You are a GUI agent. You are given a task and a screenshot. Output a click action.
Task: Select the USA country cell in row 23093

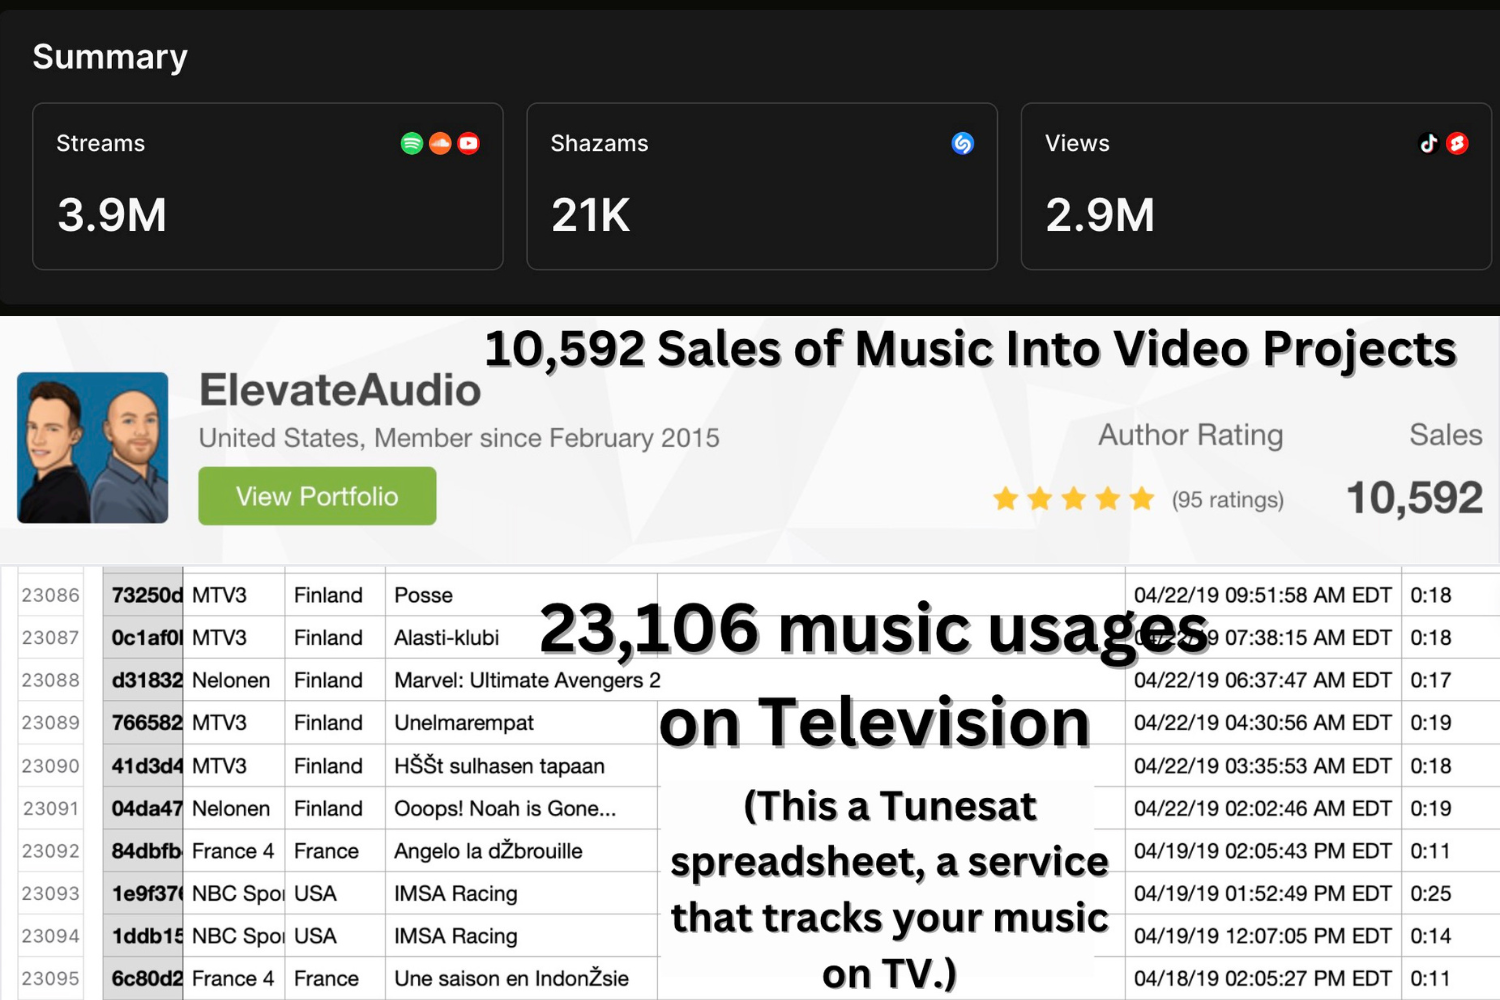click(x=335, y=893)
